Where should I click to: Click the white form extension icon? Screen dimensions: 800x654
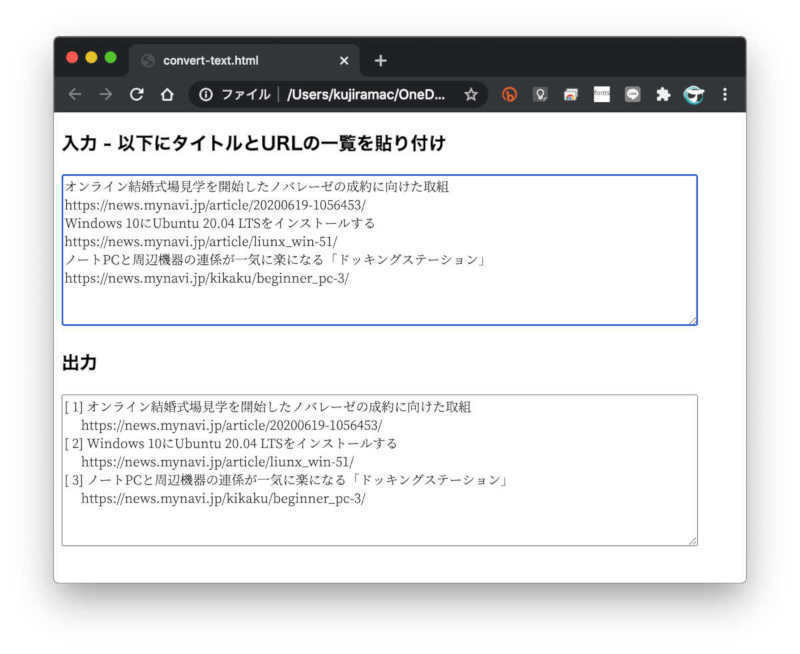coord(602,94)
